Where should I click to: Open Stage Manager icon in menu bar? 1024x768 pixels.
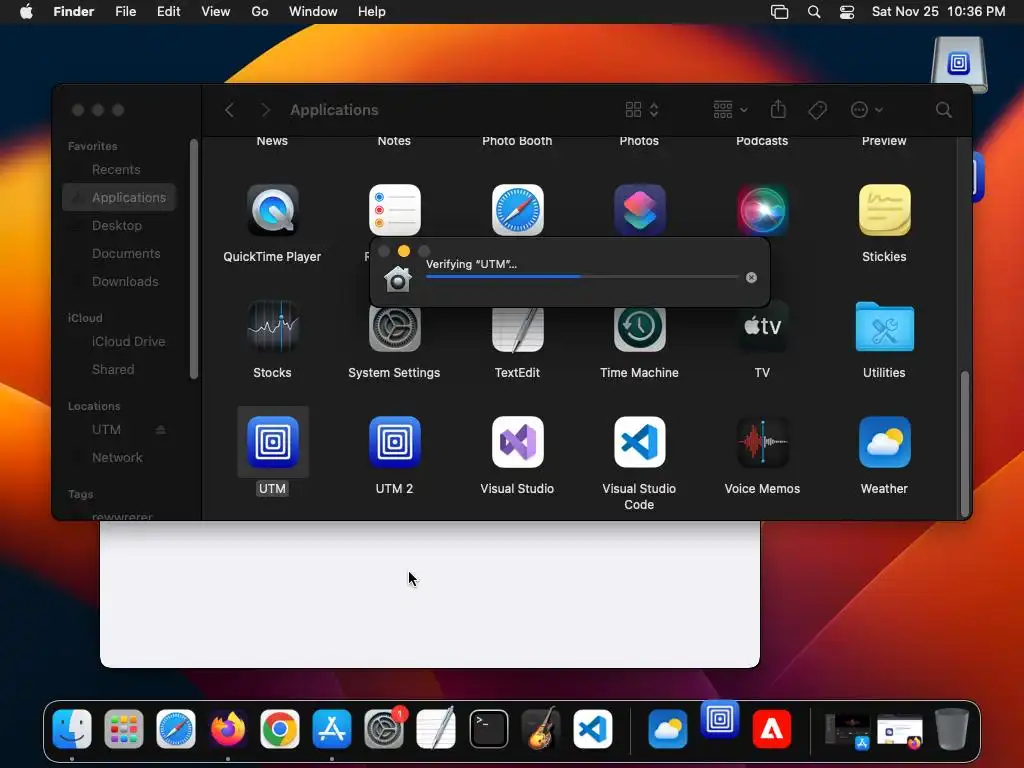(779, 12)
